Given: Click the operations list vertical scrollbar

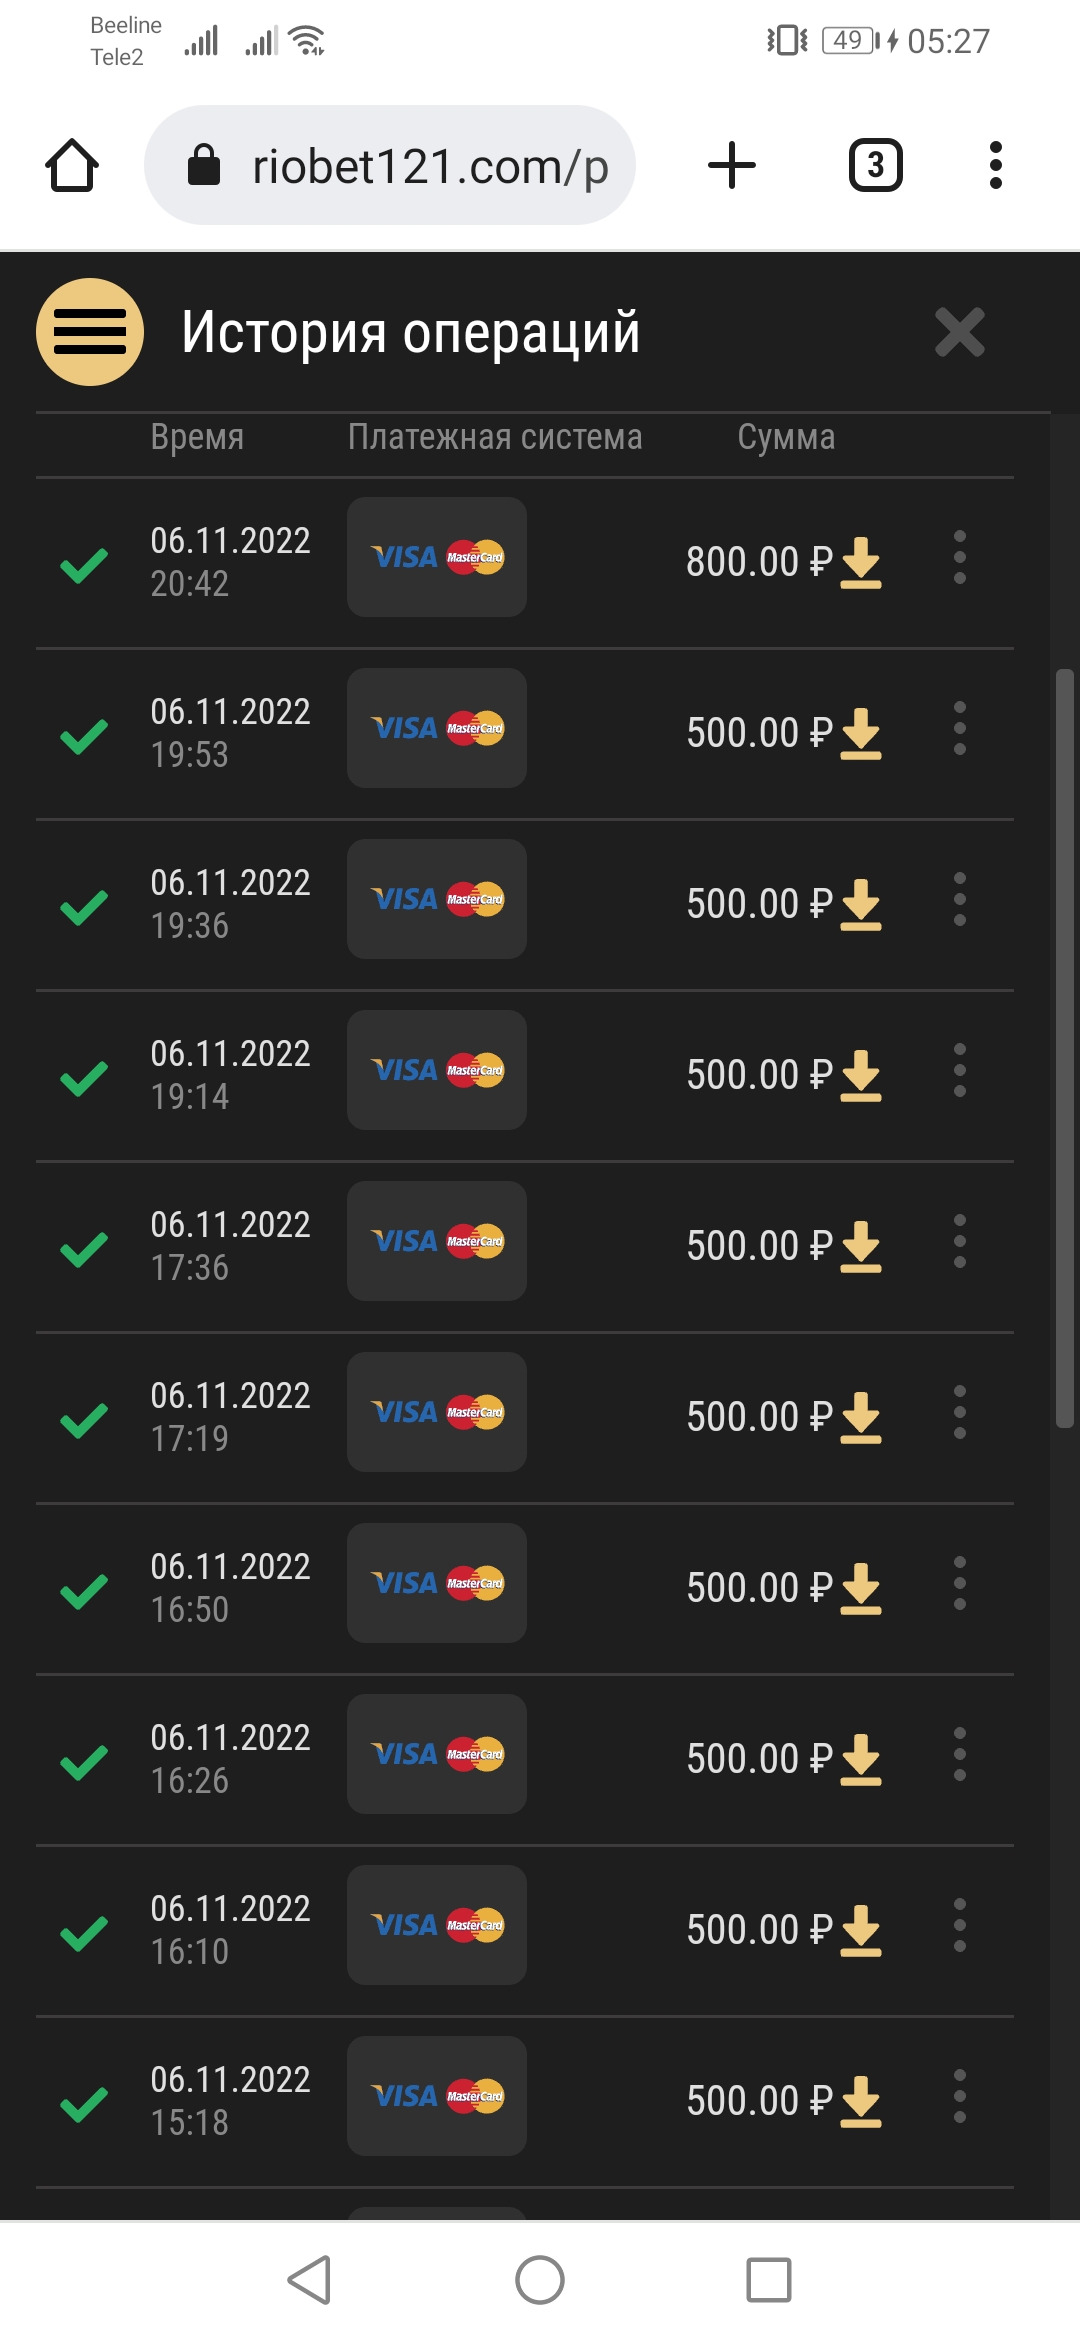Looking at the screenshot, I should (x=1065, y=1050).
